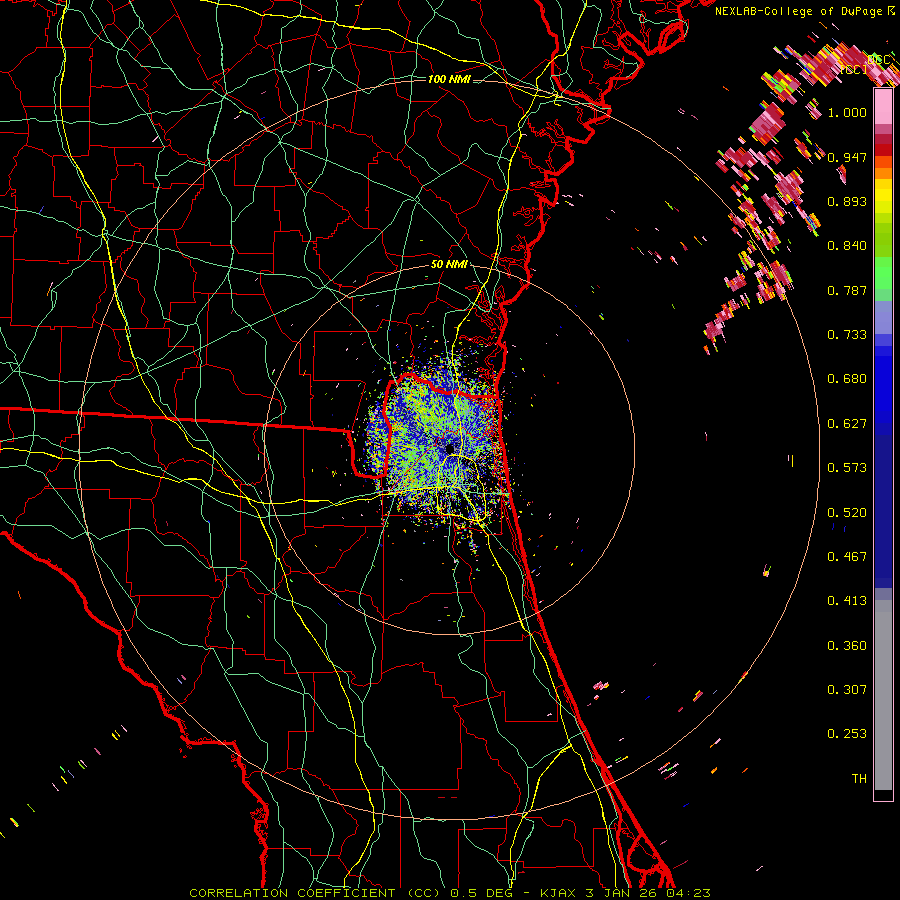Click the 1.000 color scale value
Image resolution: width=900 pixels, height=900 pixels.
tap(847, 112)
